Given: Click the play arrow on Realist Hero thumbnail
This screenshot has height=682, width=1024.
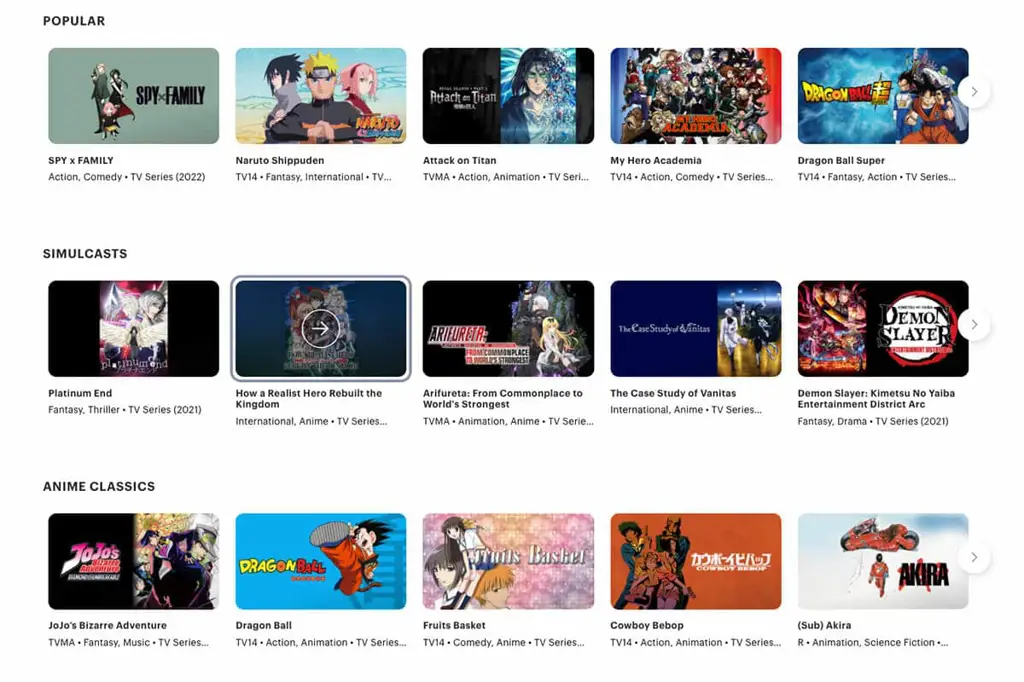Looking at the screenshot, I should pos(320,329).
